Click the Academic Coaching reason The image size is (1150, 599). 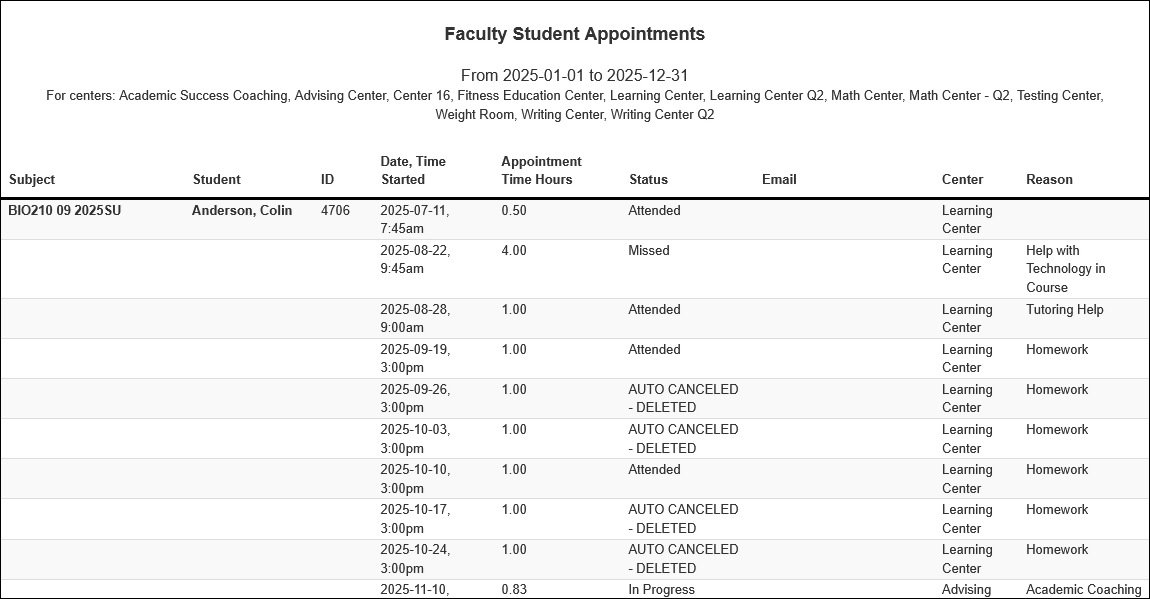point(1083,590)
